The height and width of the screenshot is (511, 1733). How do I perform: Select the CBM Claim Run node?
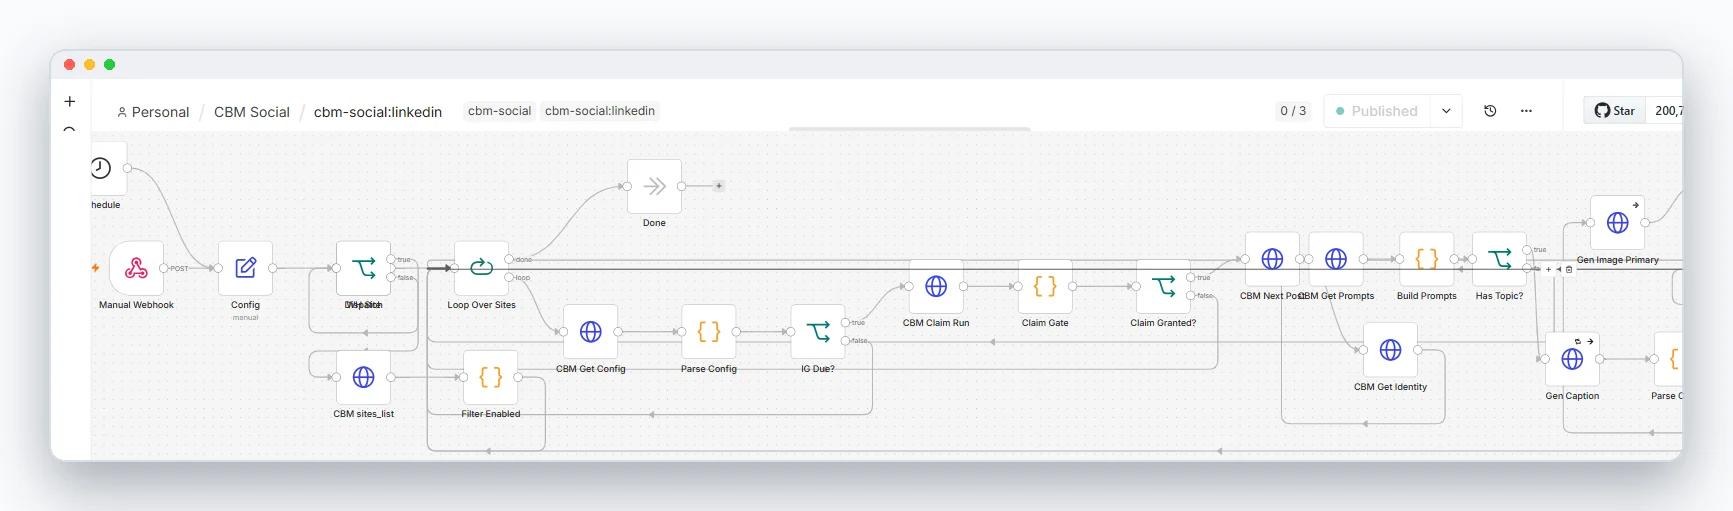pyautogui.click(x=935, y=286)
